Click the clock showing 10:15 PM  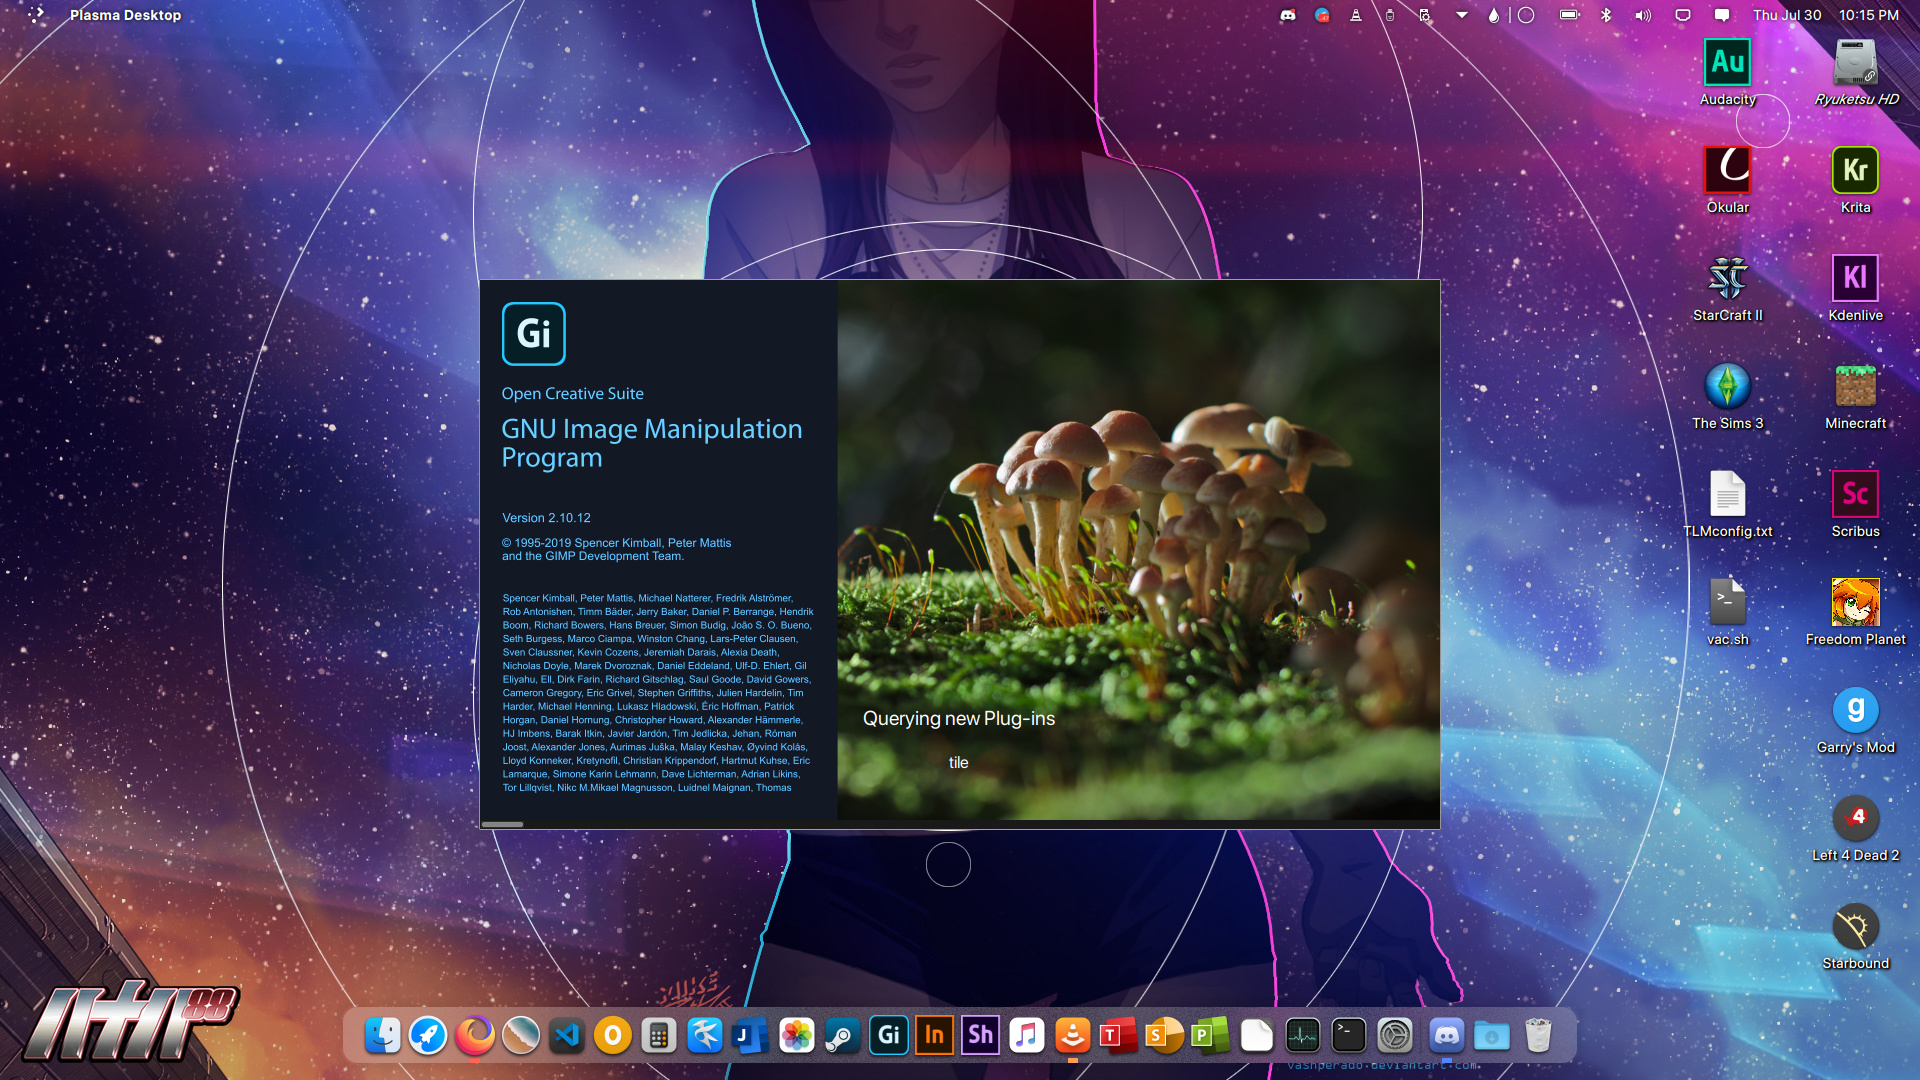coord(1868,15)
